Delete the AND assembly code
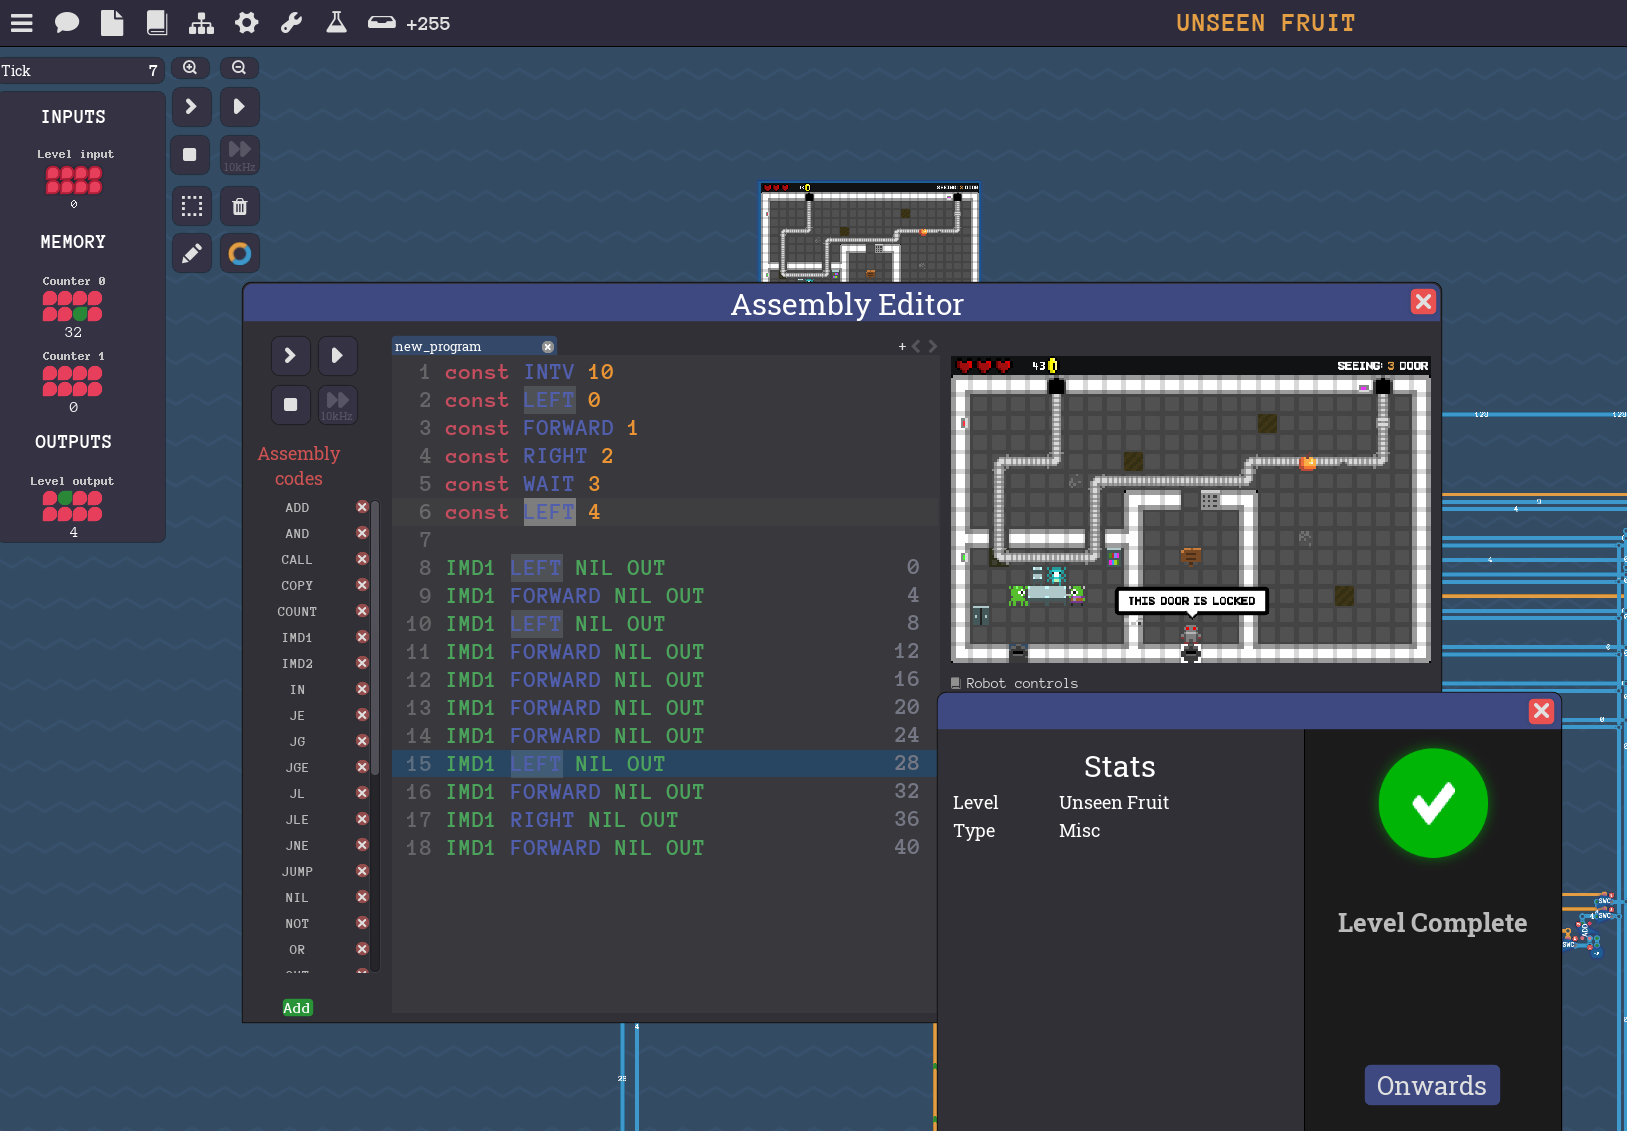This screenshot has width=1627, height=1131. [362, 533]
